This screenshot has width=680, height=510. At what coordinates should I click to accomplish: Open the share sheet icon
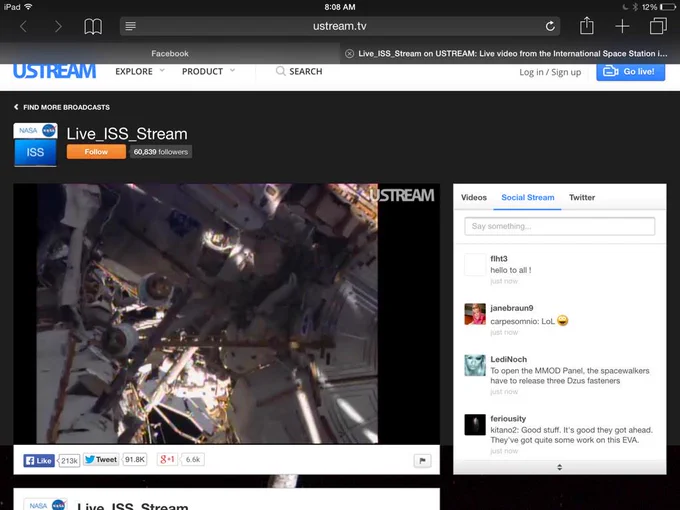point(586,25)
